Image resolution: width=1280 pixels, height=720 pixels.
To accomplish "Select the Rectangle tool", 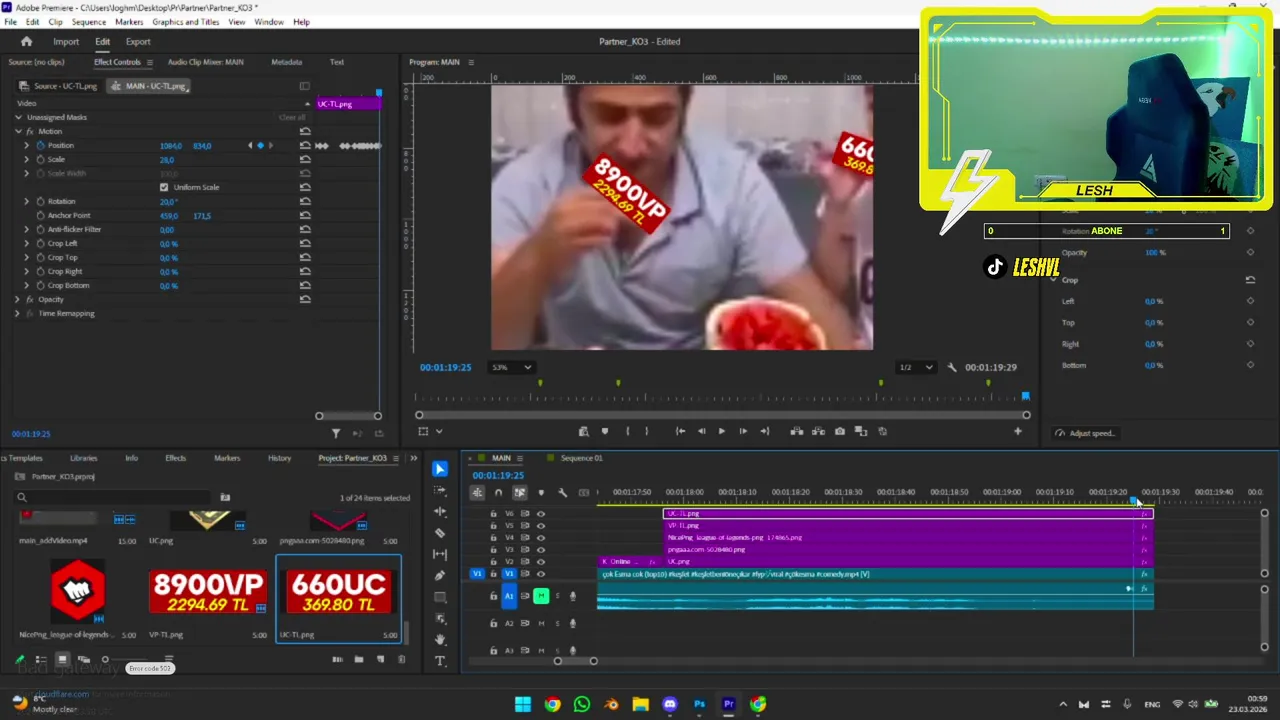I will point(440,597).
